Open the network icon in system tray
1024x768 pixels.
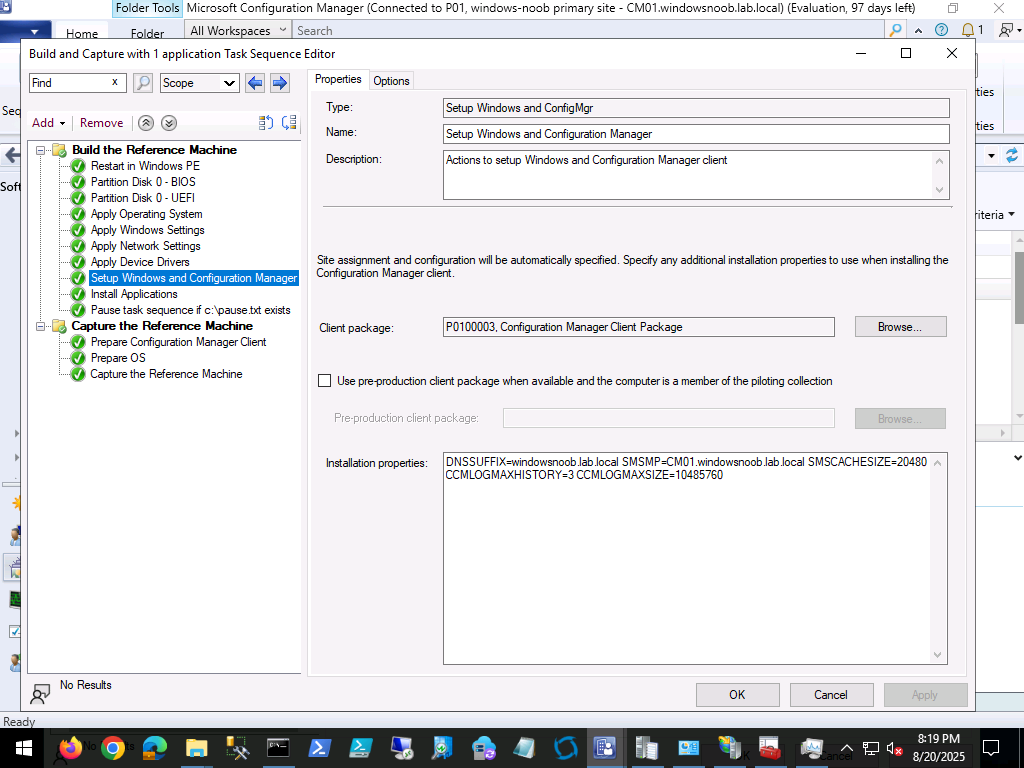tap(871, 748)
